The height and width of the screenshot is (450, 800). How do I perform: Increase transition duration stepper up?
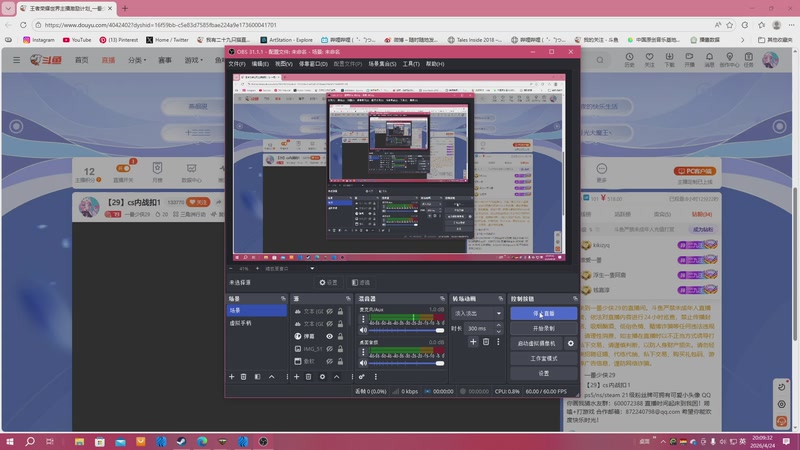click(x=498, y=326)
